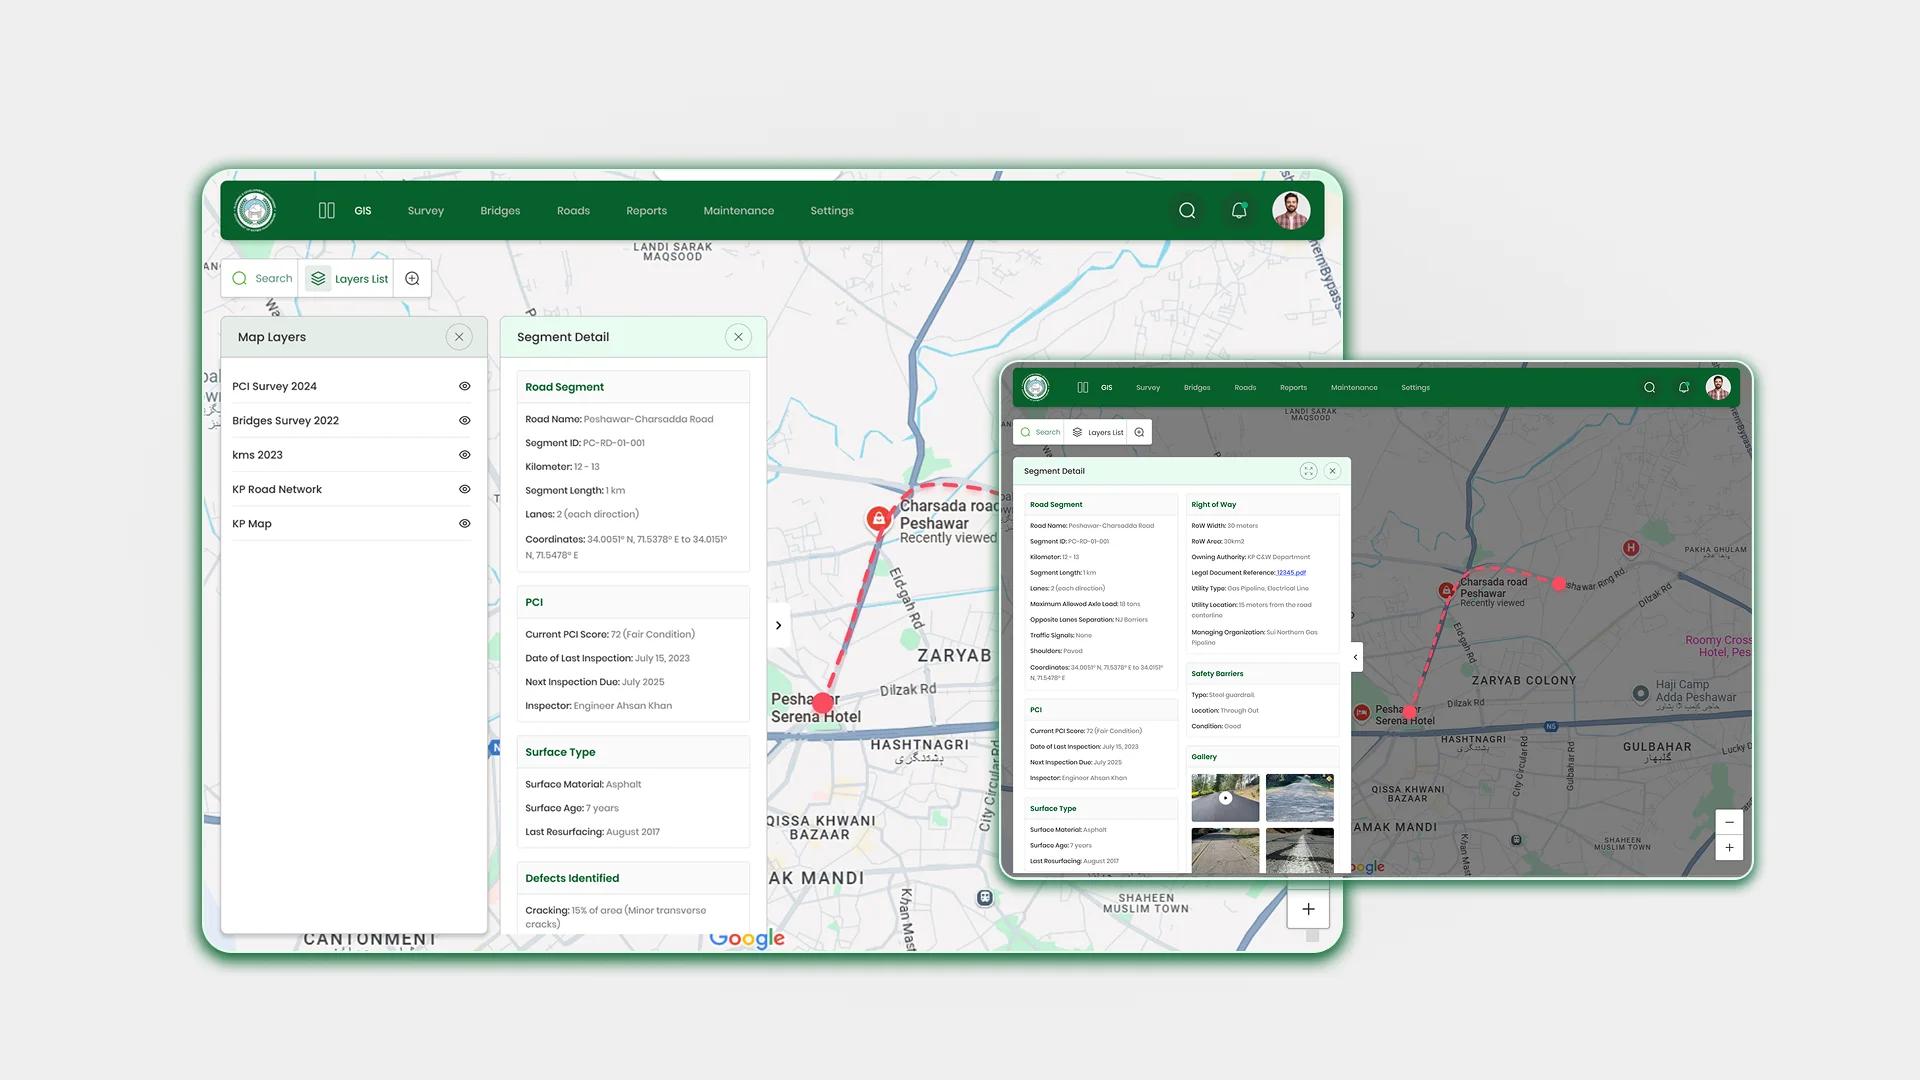This screenshot has height=1080, width=1920.
Task: Zoom in with plus button on small map
Action: 1729,847
